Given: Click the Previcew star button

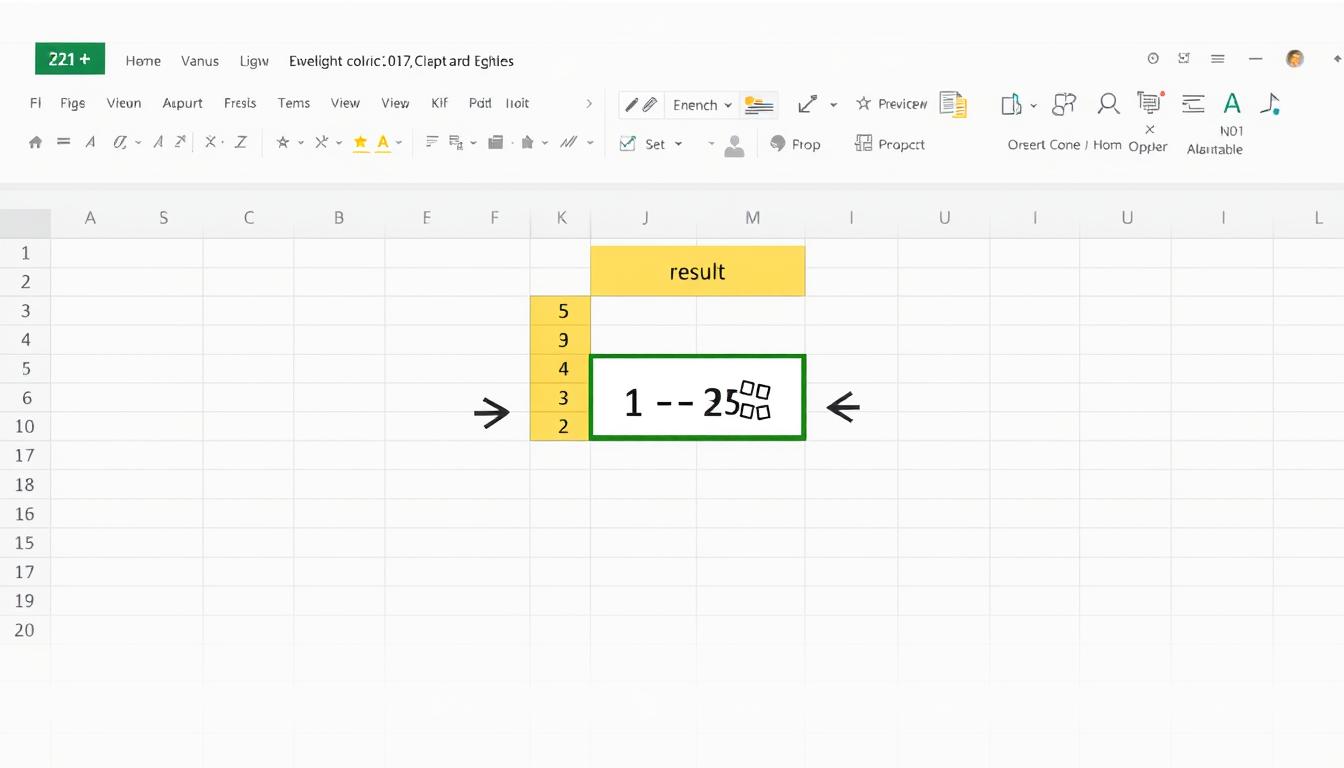Looking at the screenshot, I should [892, 104].
